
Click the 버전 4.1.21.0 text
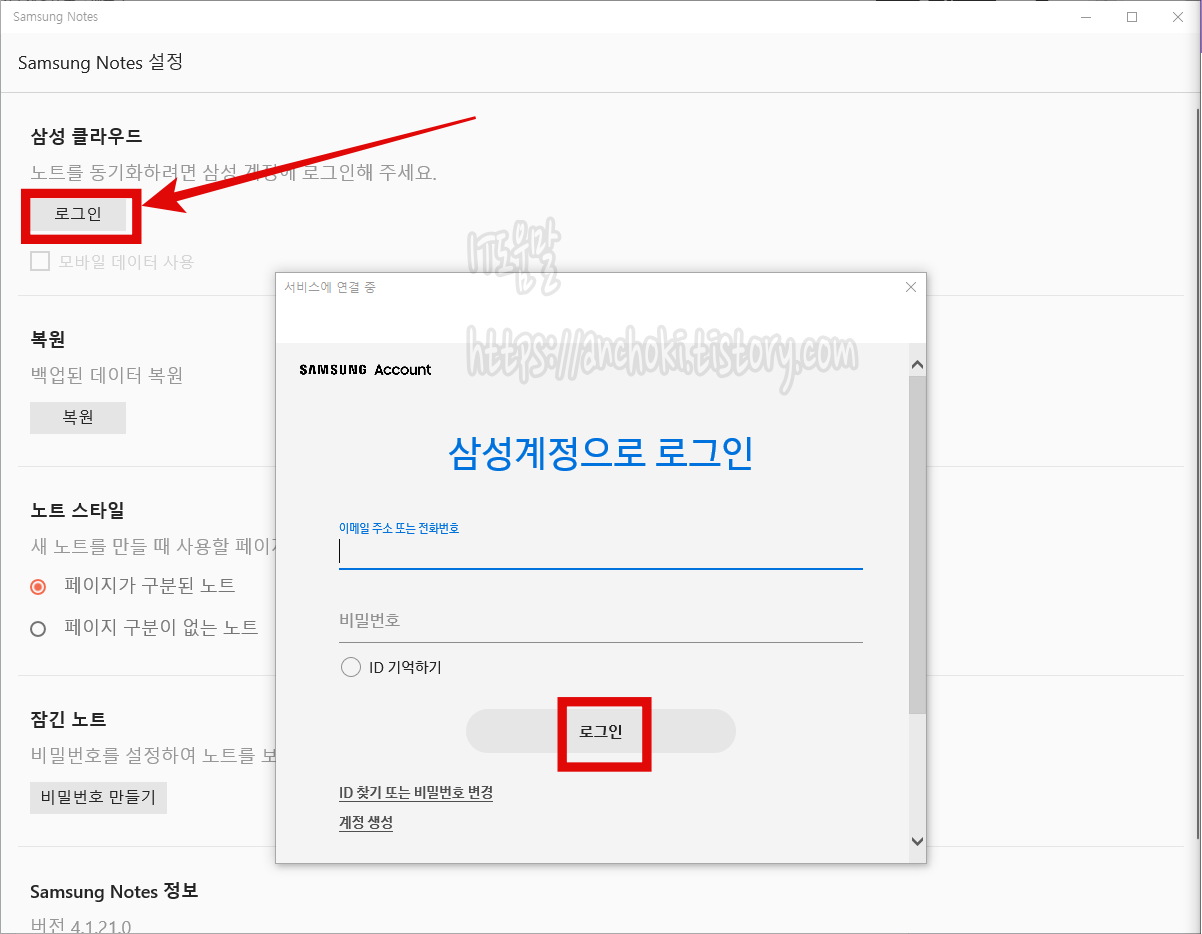[x=80, y=926]
